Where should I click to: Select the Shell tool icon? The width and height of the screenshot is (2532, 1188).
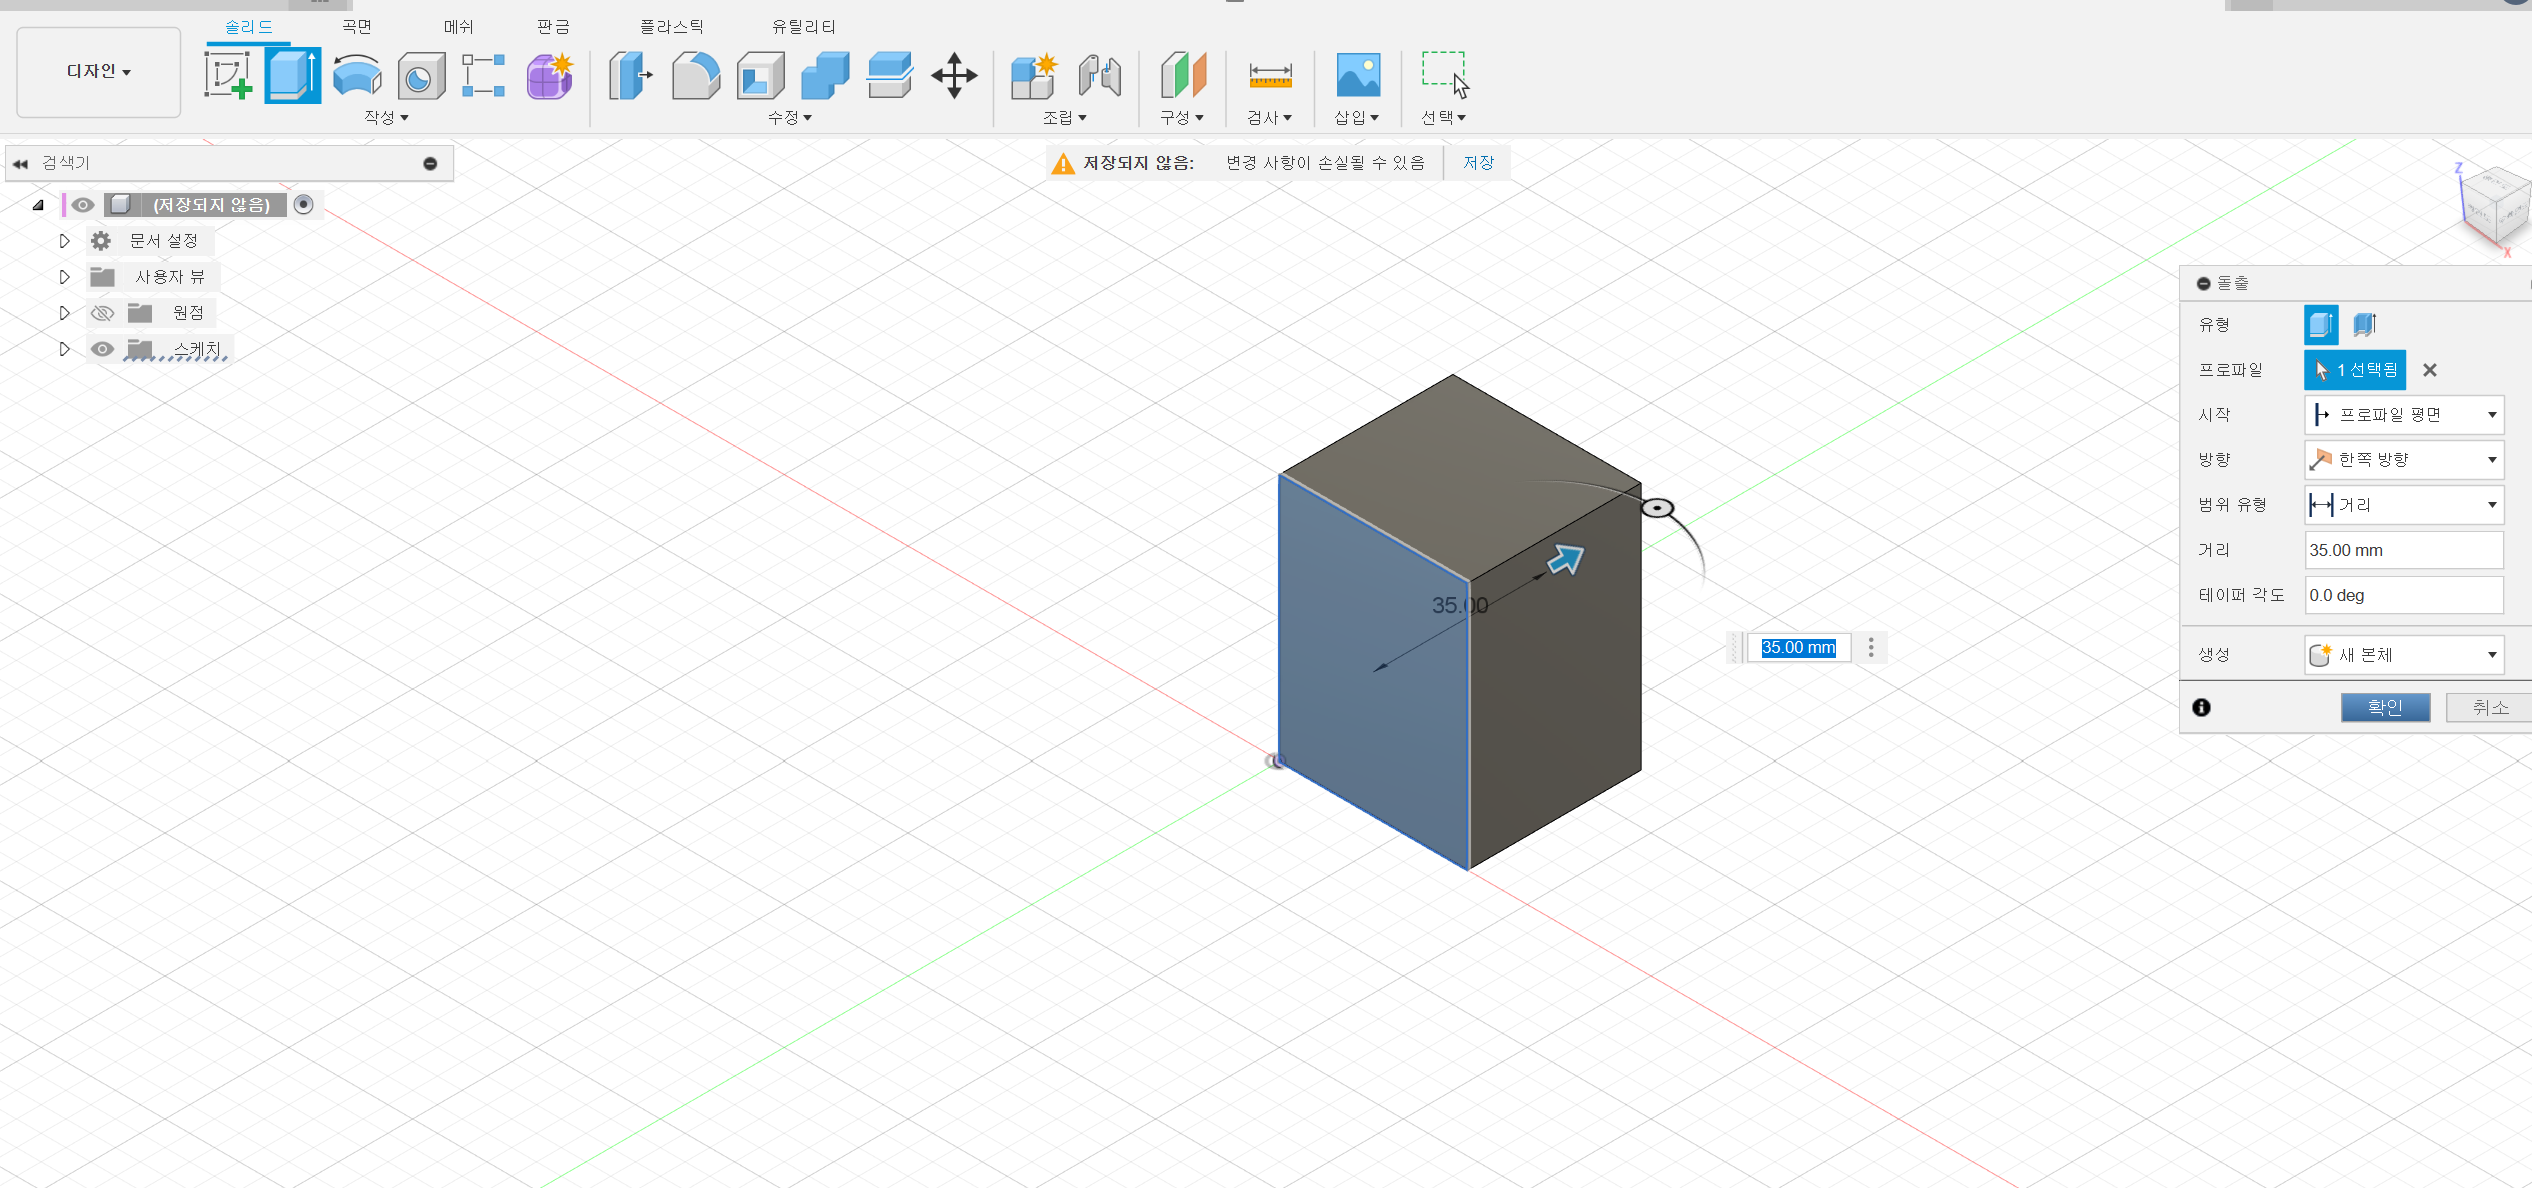(760, 76)
